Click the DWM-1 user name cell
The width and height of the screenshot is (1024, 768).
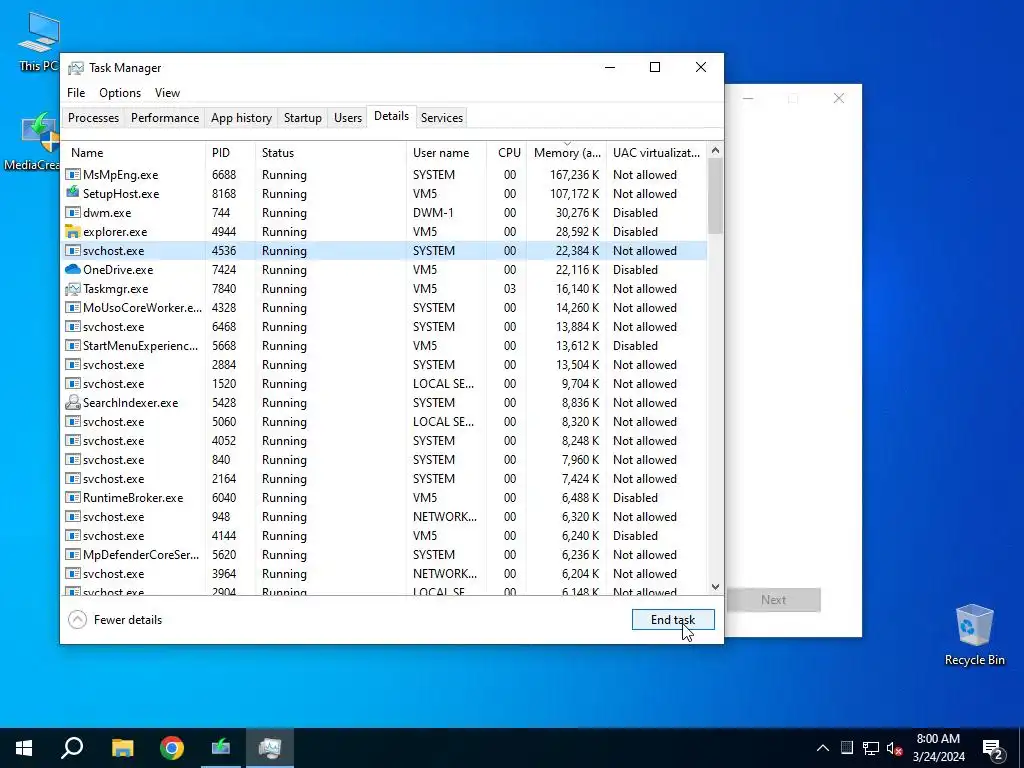[x=432, y=213]
